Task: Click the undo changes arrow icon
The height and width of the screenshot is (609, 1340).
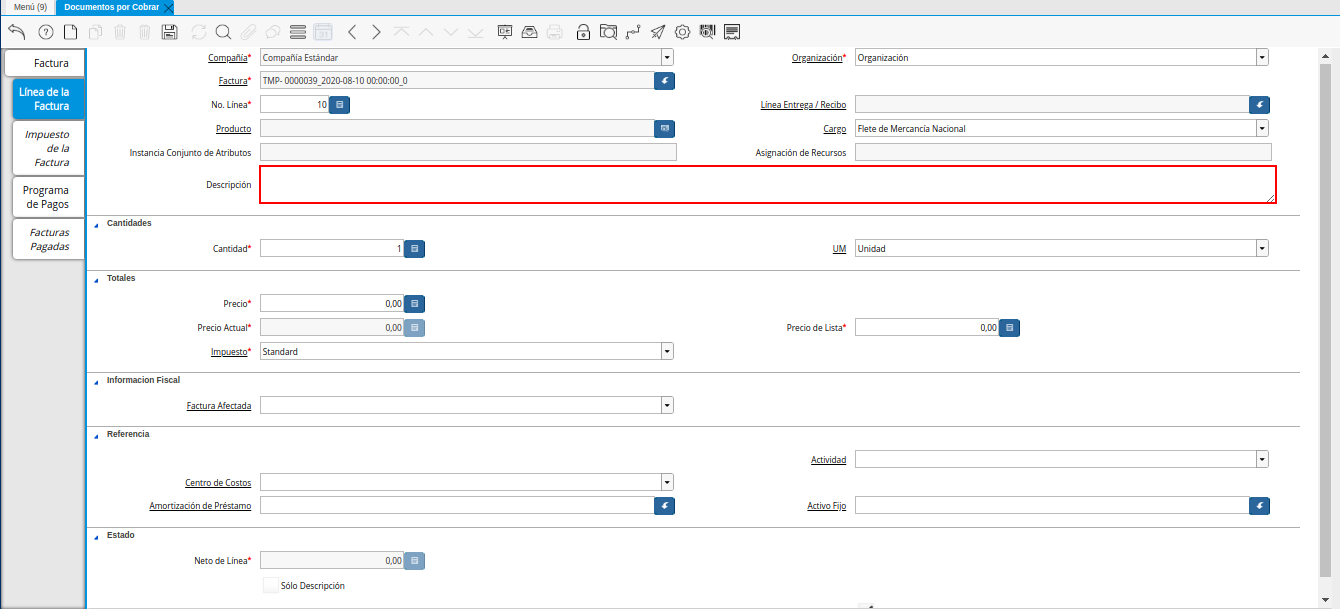Action: click(x=16, y=32)
